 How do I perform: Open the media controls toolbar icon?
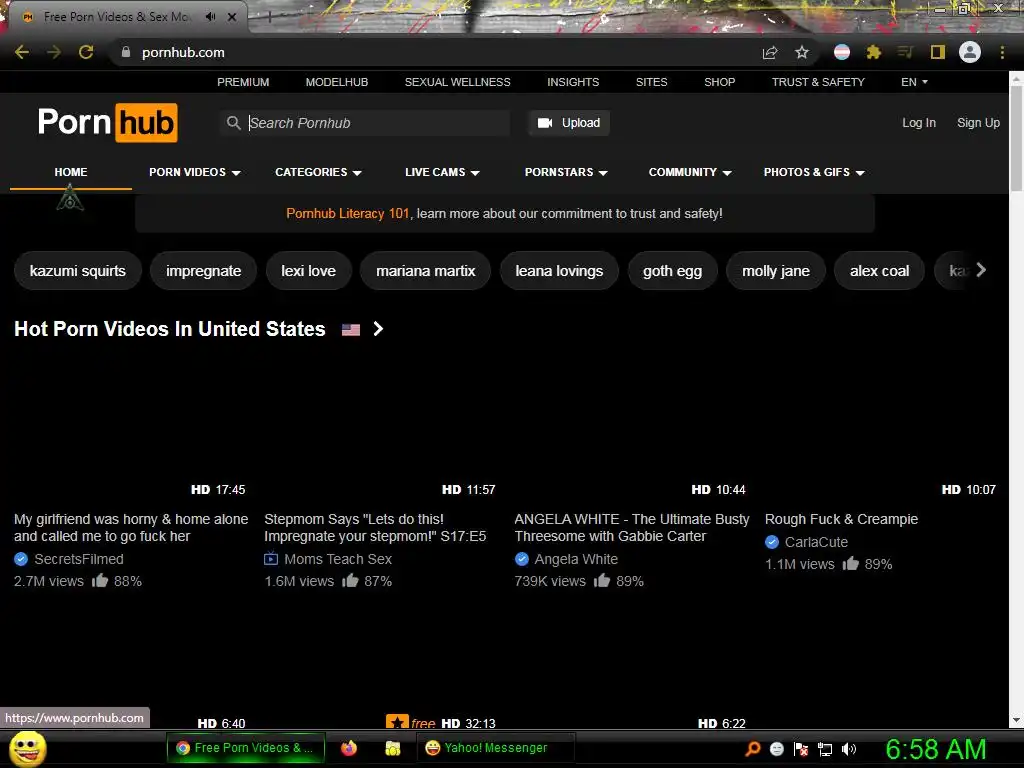(905, 52)
